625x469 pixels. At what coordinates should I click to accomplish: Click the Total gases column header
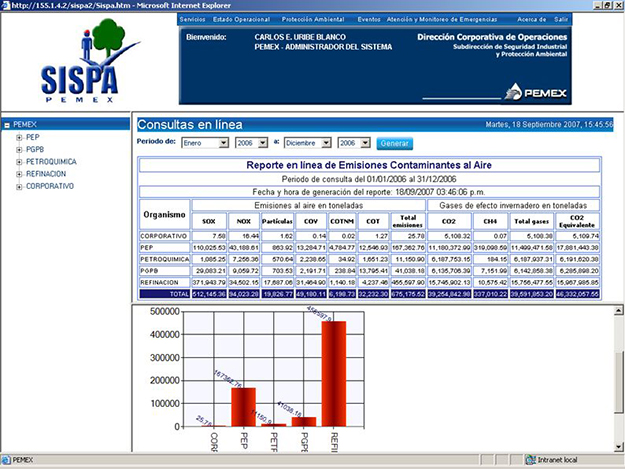tap(532, 221)
